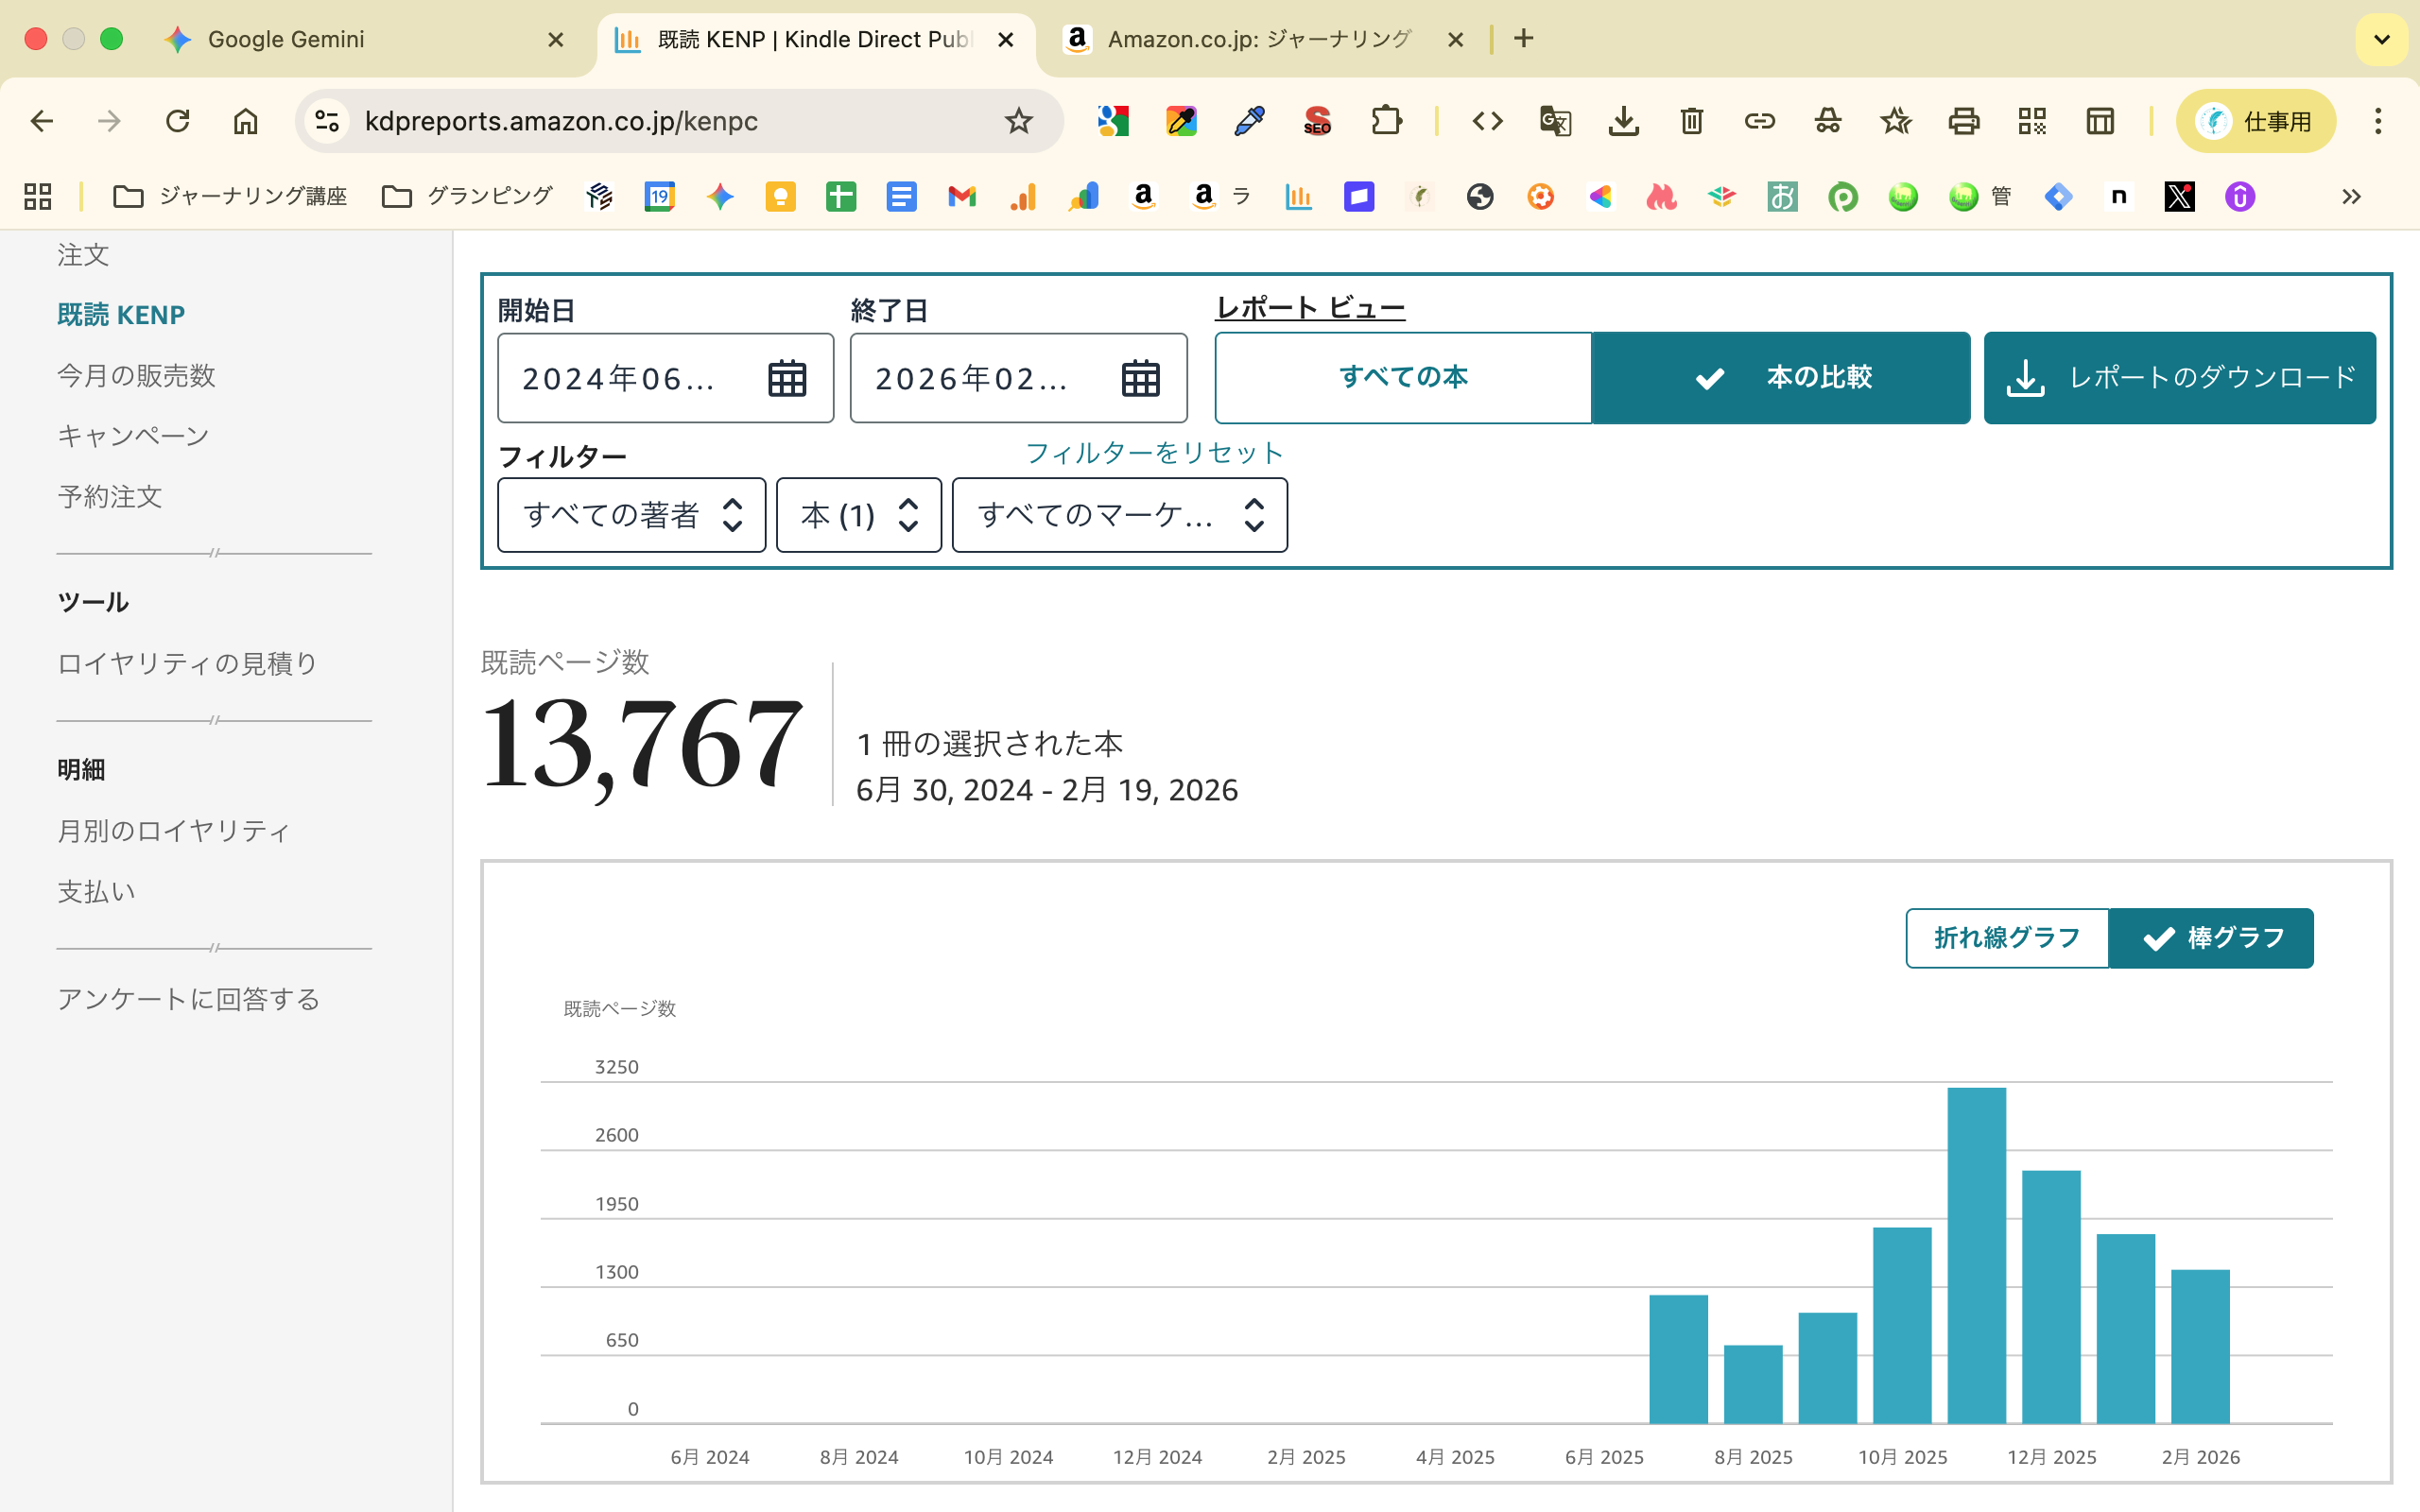Launch the Google Translate extension
This screenshot has height=1512, width=2420.
tap(1556, 121)
